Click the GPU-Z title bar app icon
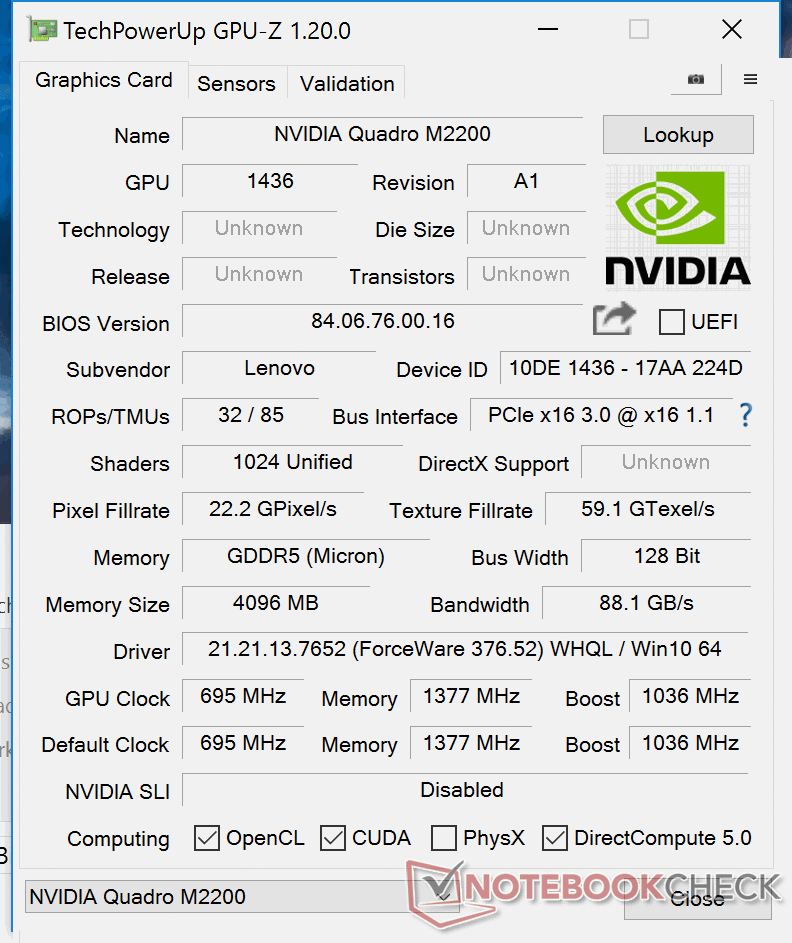This screenshot has width=792, height=943. 43,30
